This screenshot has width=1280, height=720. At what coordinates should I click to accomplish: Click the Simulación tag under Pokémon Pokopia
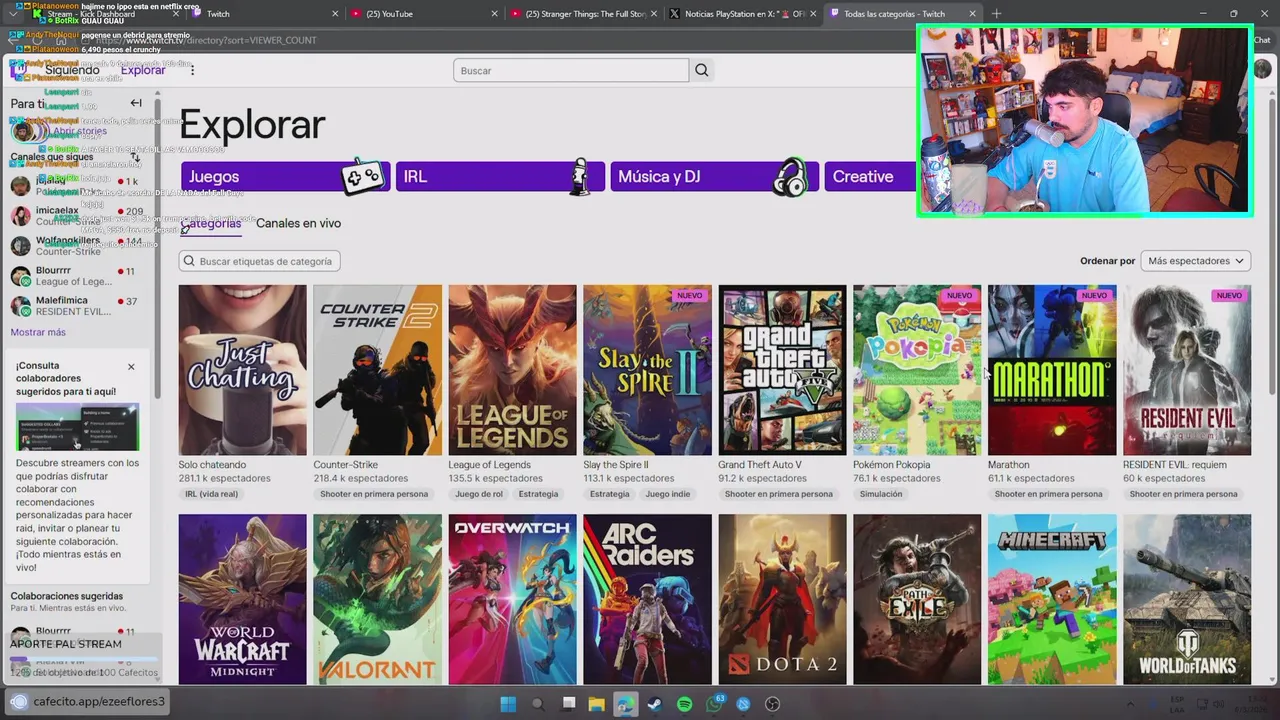pyautogui.click(x=881, y=494)
